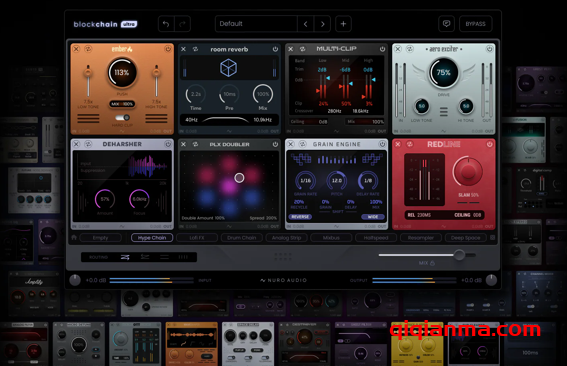Click the Room Reverb cube display
The width and height of the screenshot is (567, 366).
point(229,68)
